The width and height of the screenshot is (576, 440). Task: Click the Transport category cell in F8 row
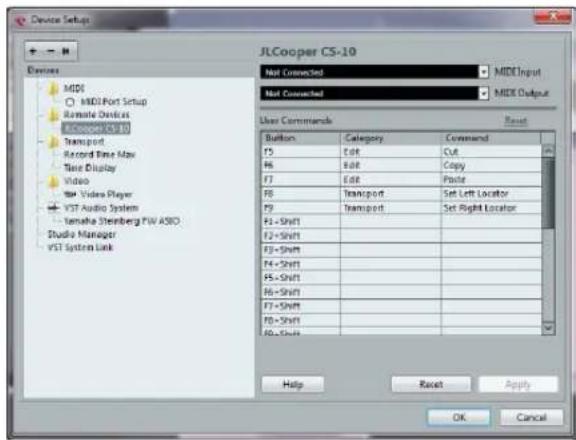(x=391, y=194)
